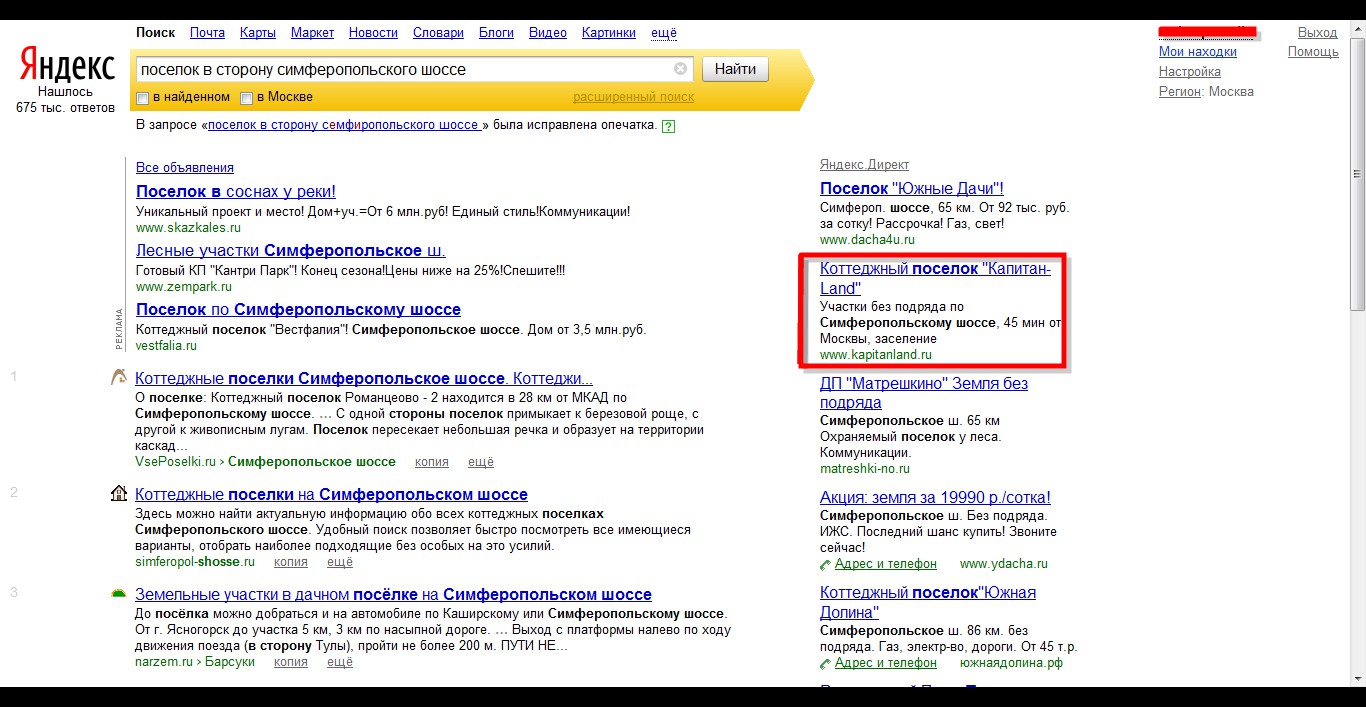Click the Yandex logo
1366x707 pixels.
point(67,66)
